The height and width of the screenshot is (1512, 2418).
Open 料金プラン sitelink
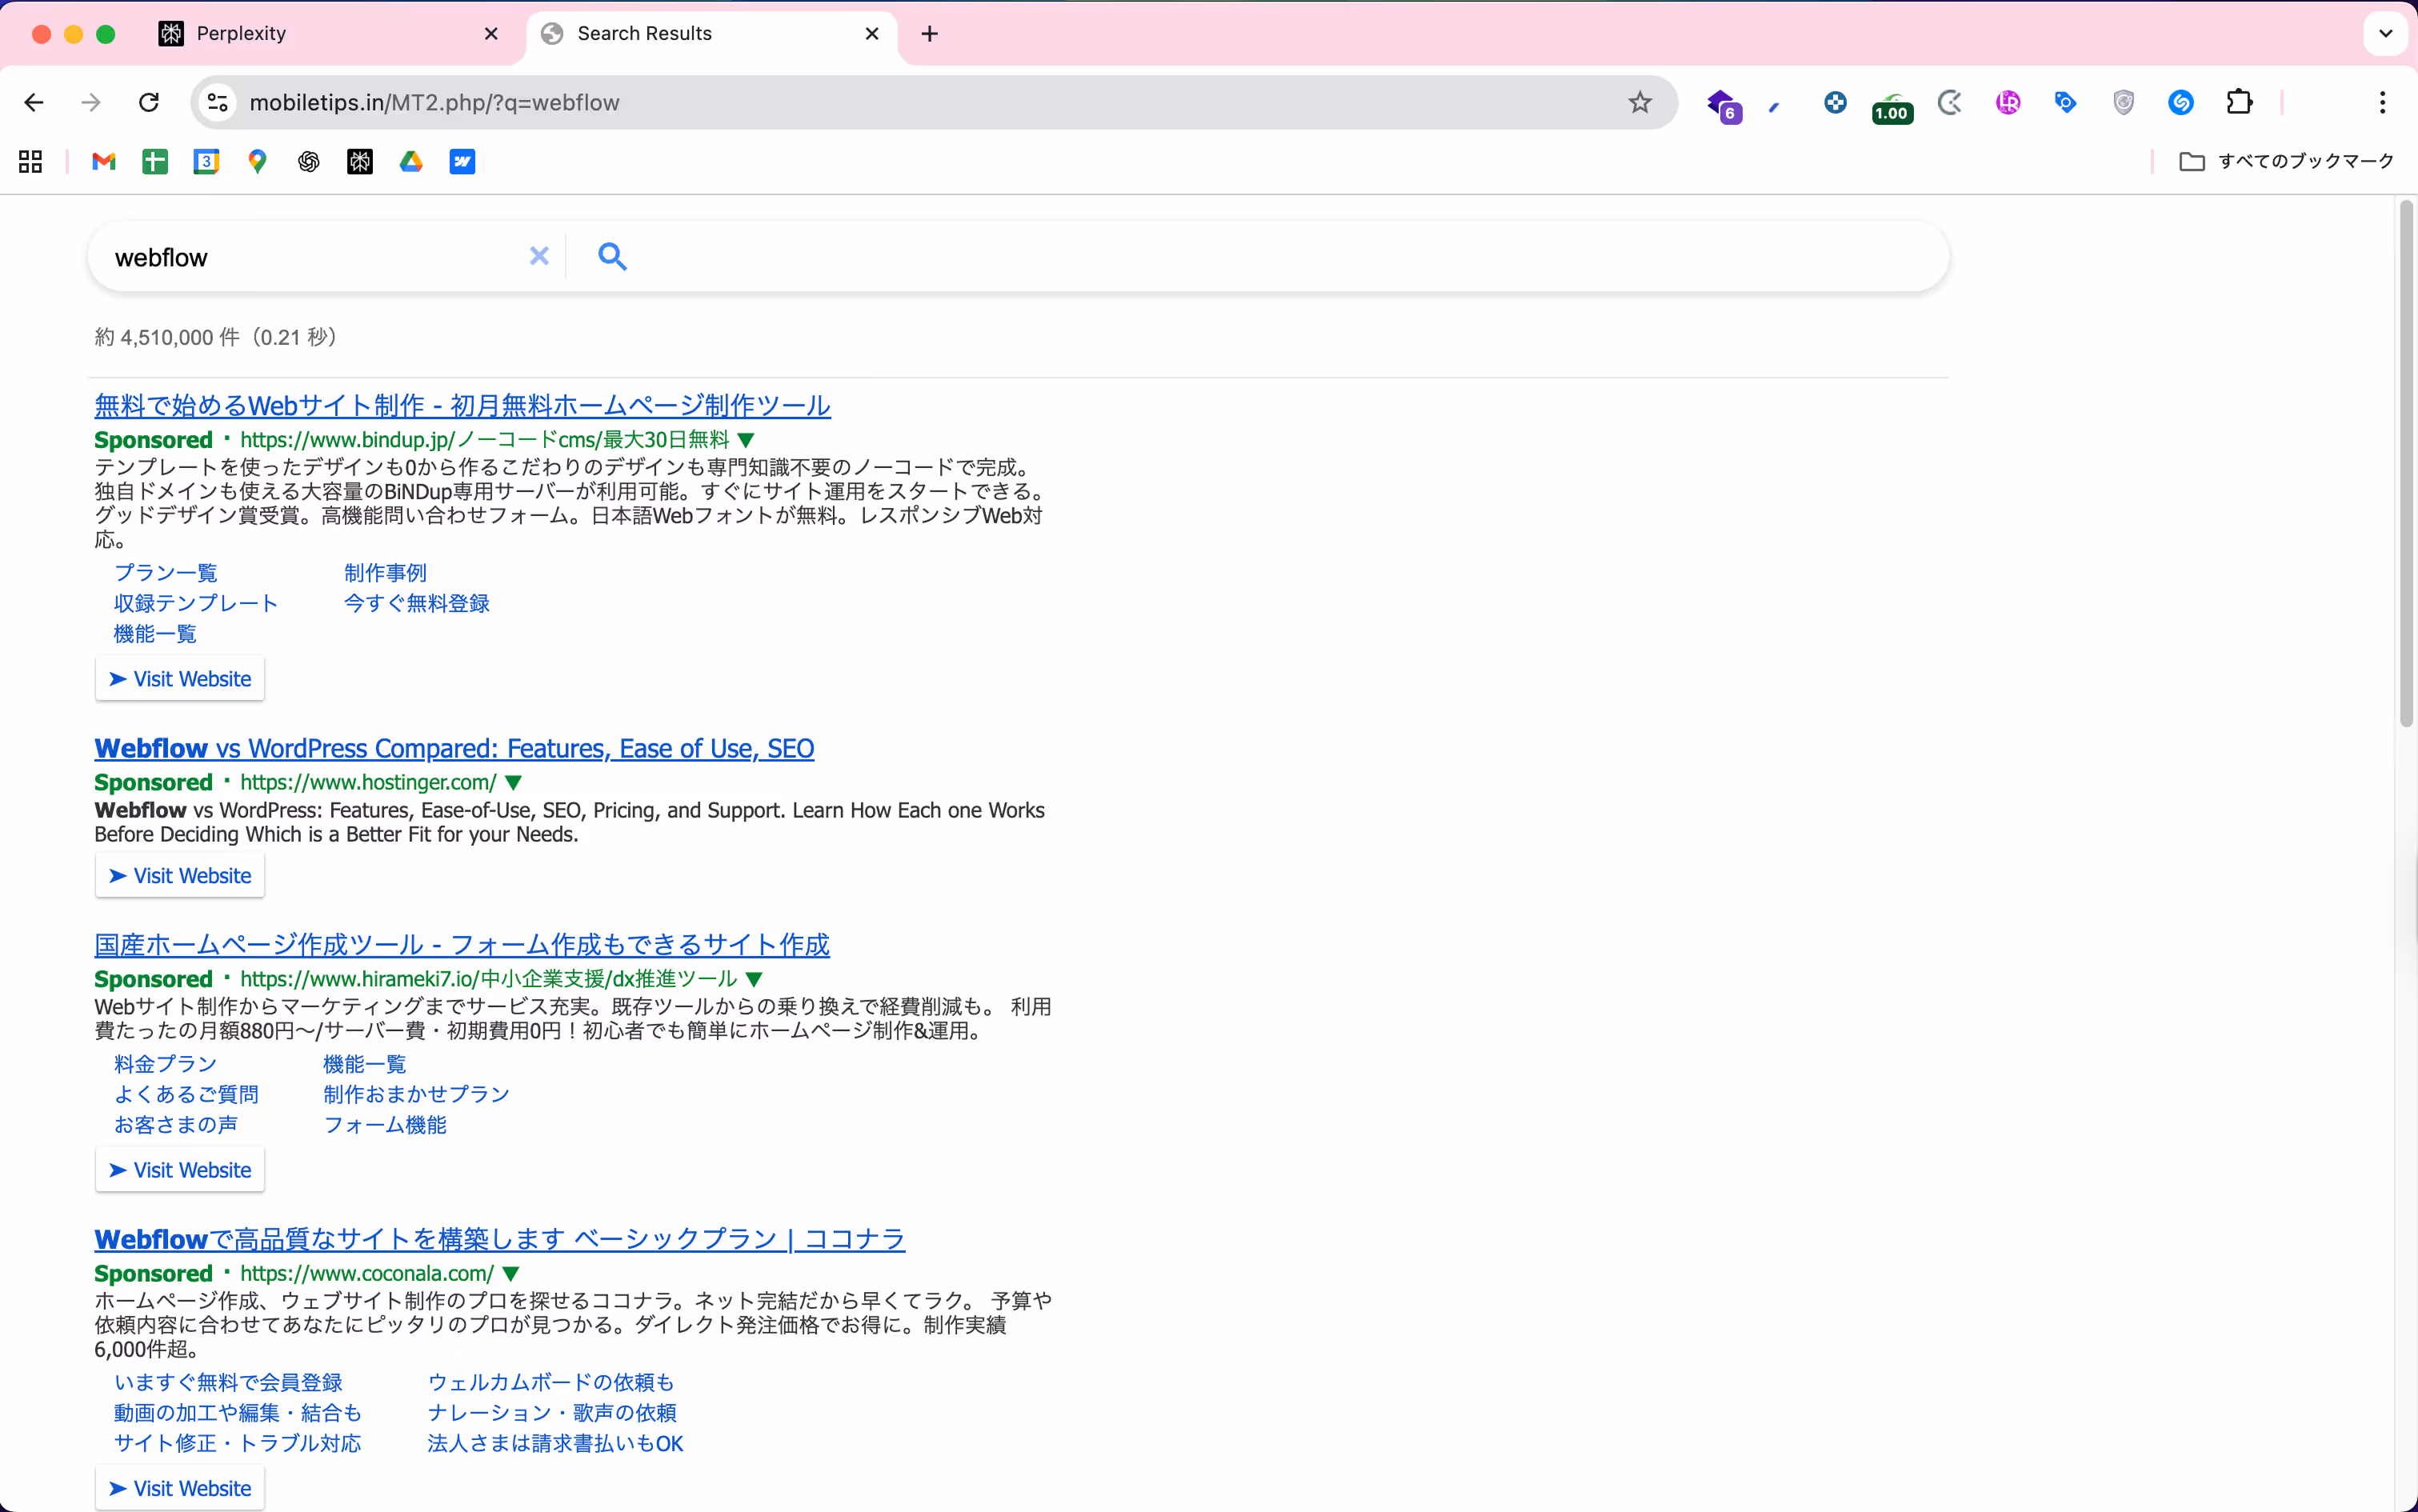[165, 1064]
